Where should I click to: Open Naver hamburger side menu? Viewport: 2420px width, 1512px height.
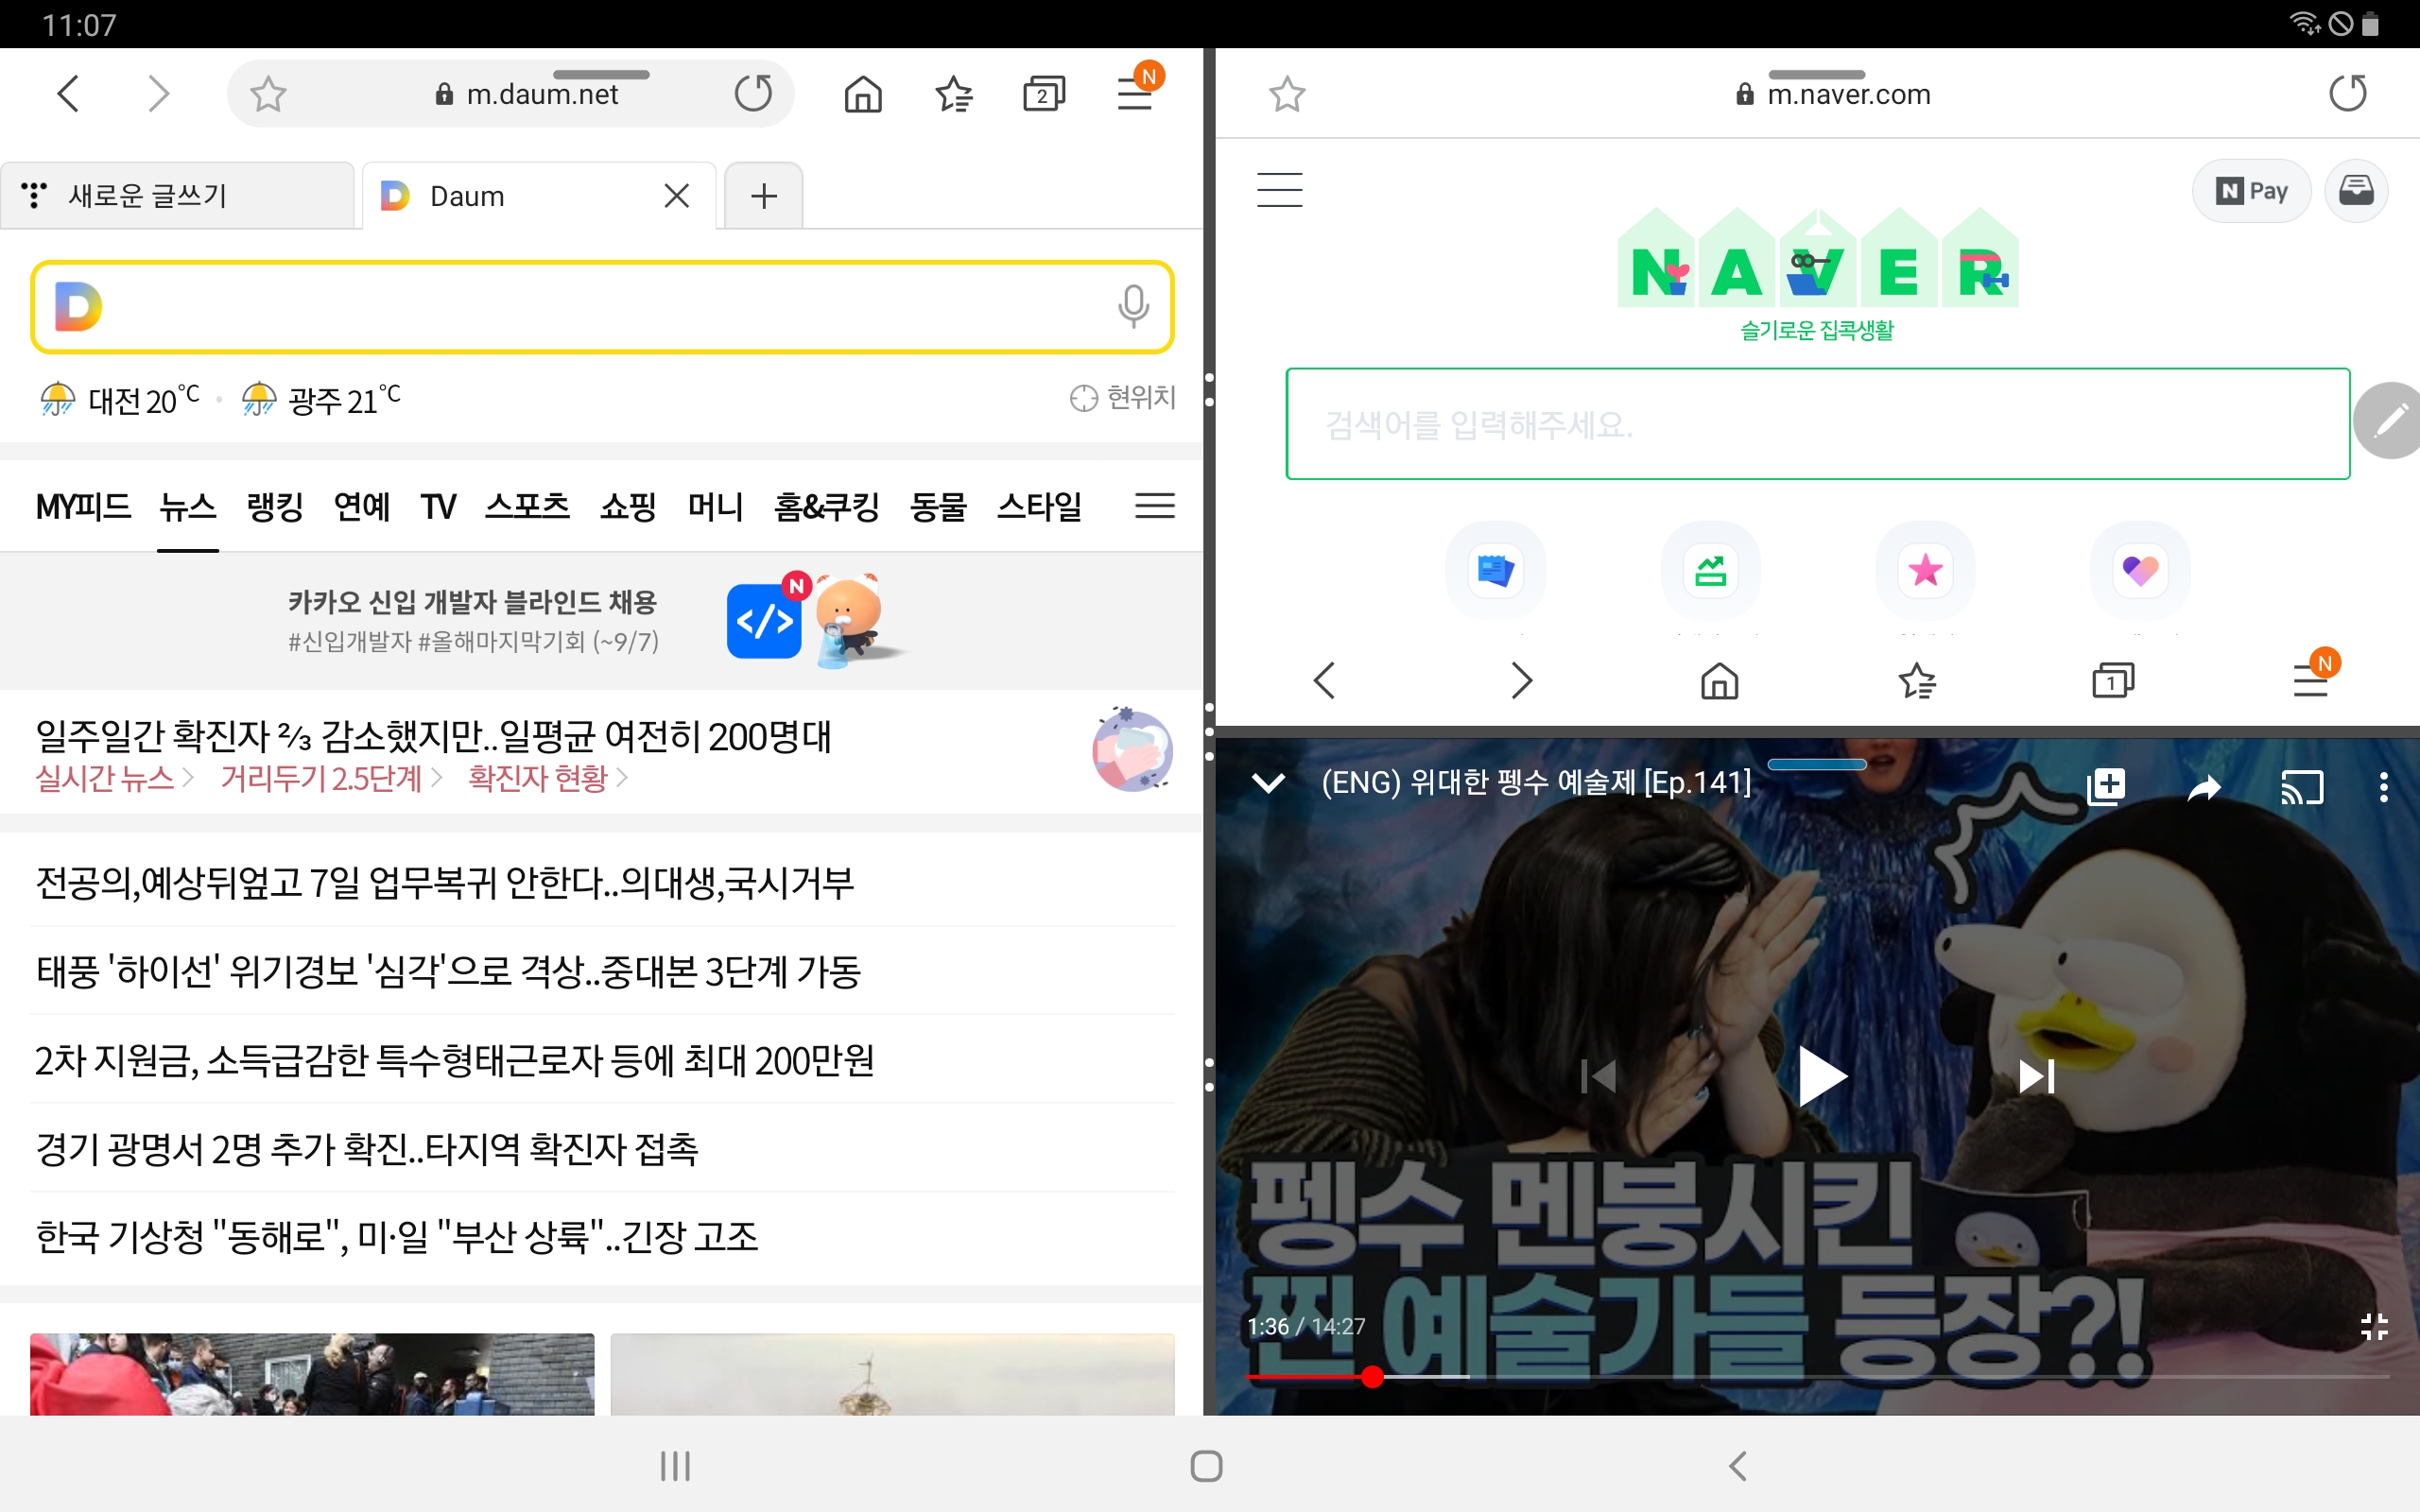click(1279, 190)
